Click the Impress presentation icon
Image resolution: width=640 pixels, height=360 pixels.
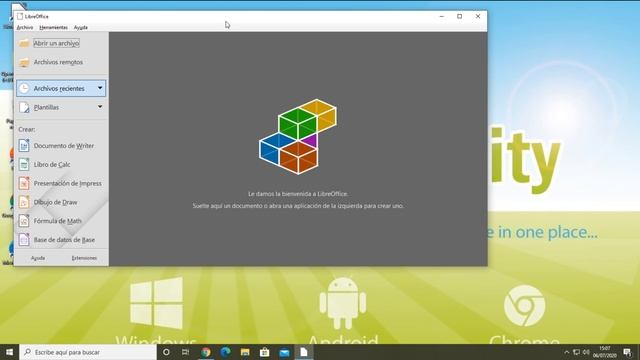point(24,183)
